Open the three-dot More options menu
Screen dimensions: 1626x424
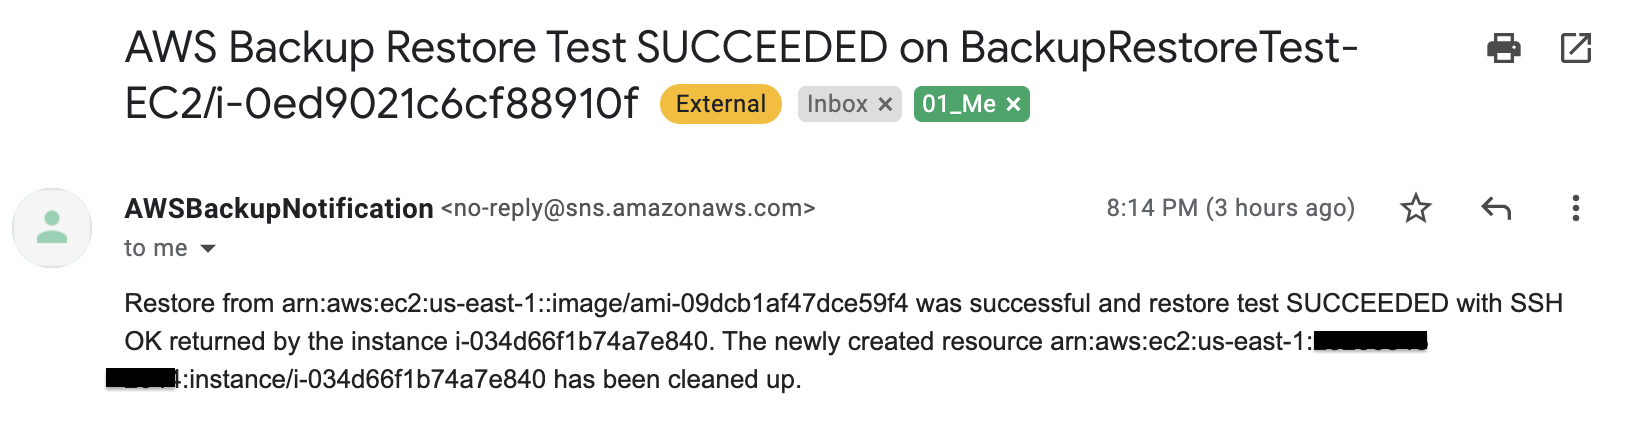(x=1576, y=208)
